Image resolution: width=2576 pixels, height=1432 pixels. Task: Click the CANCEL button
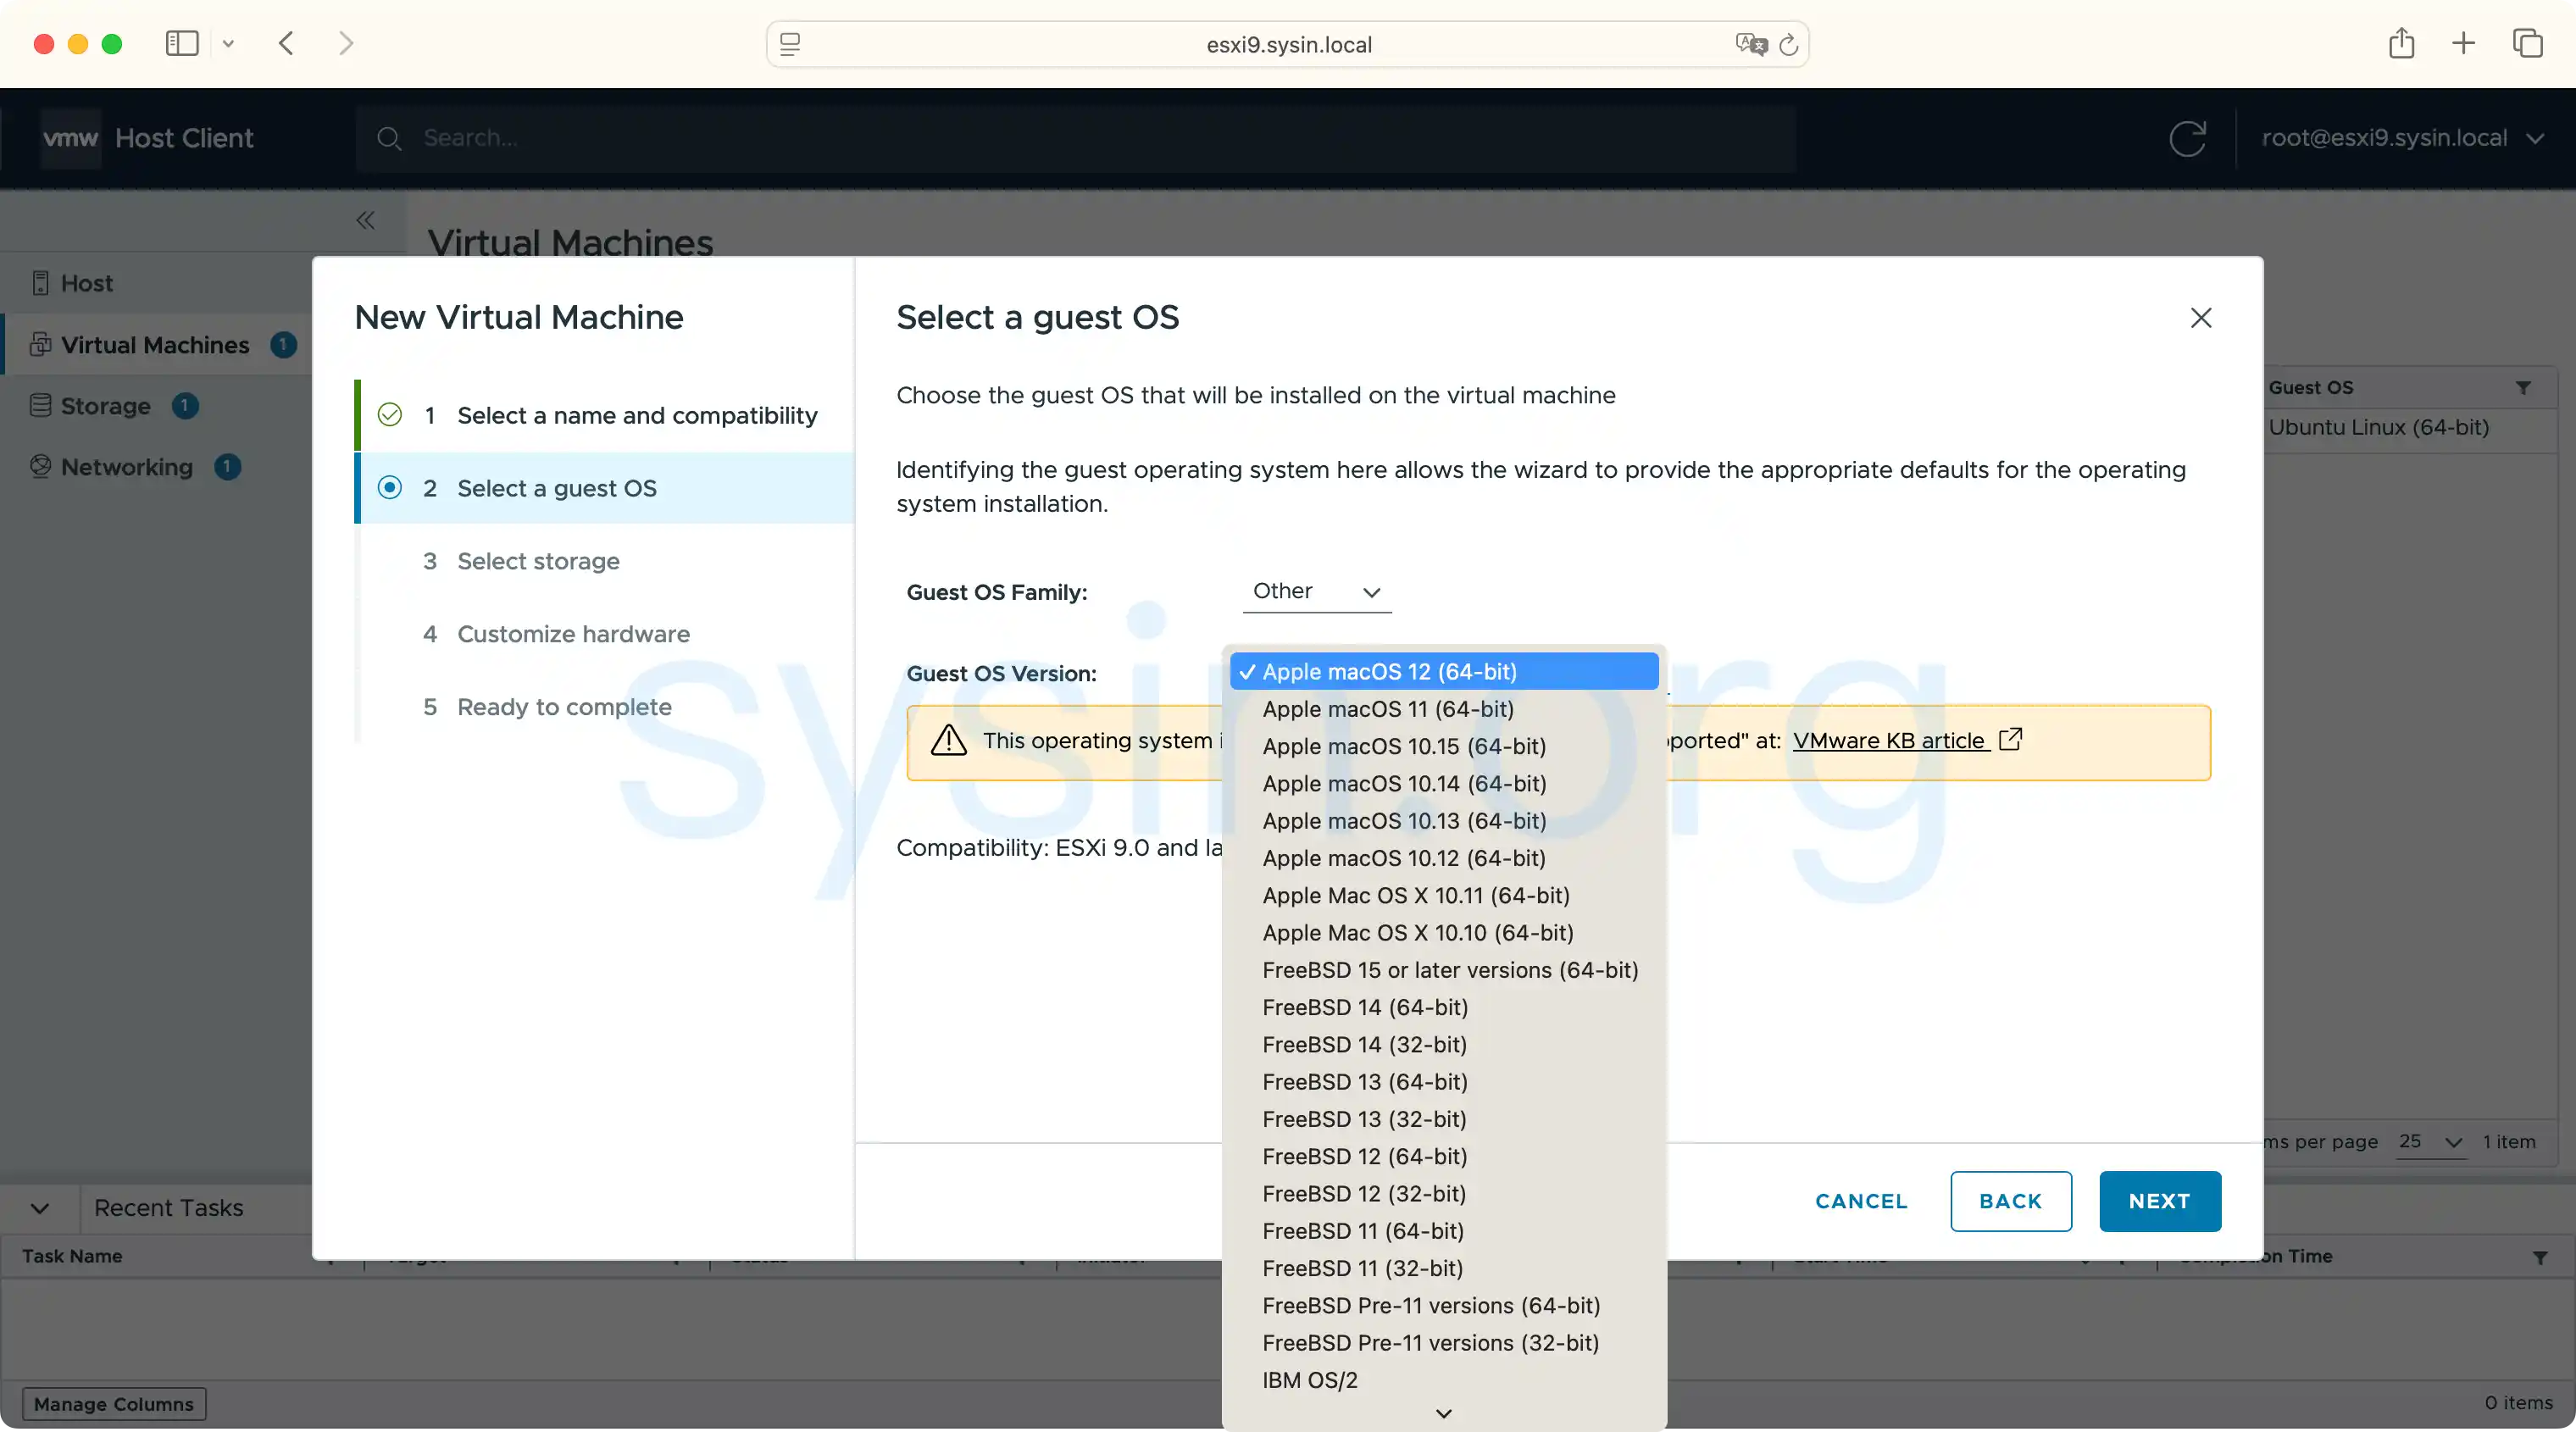(x=1861, y=1201)
